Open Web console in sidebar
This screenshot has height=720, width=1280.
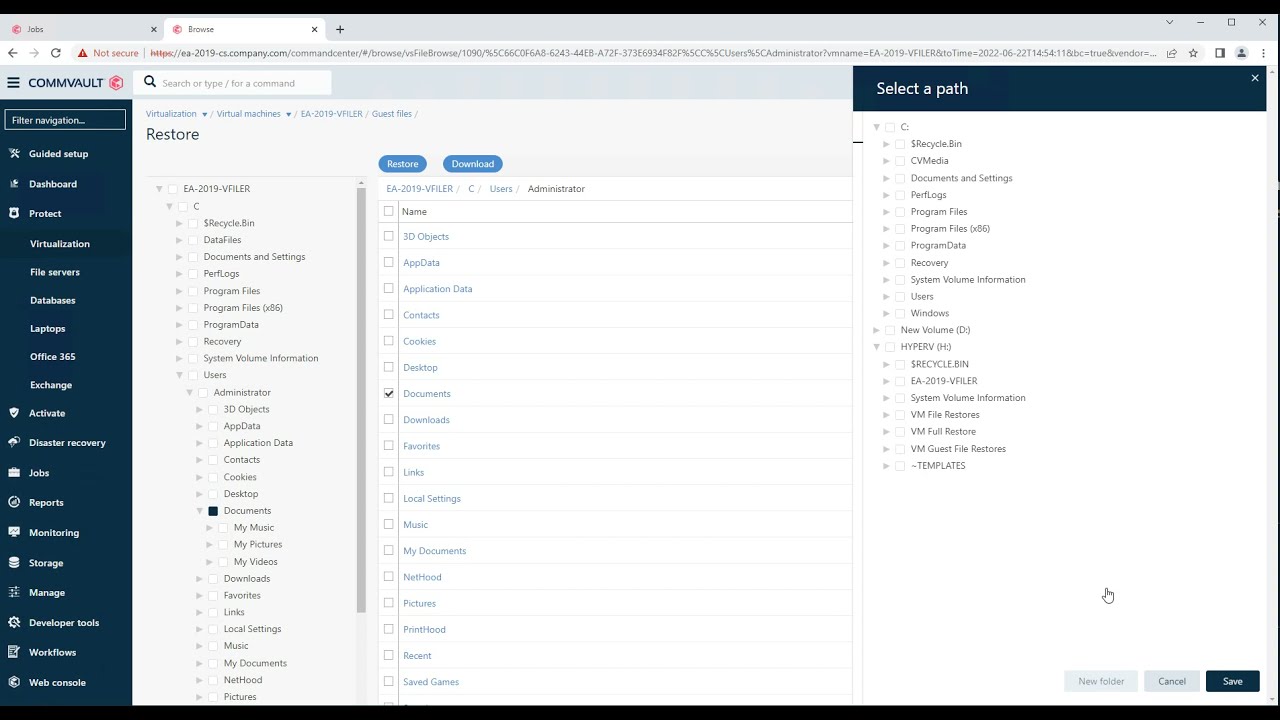coord(57,683)
